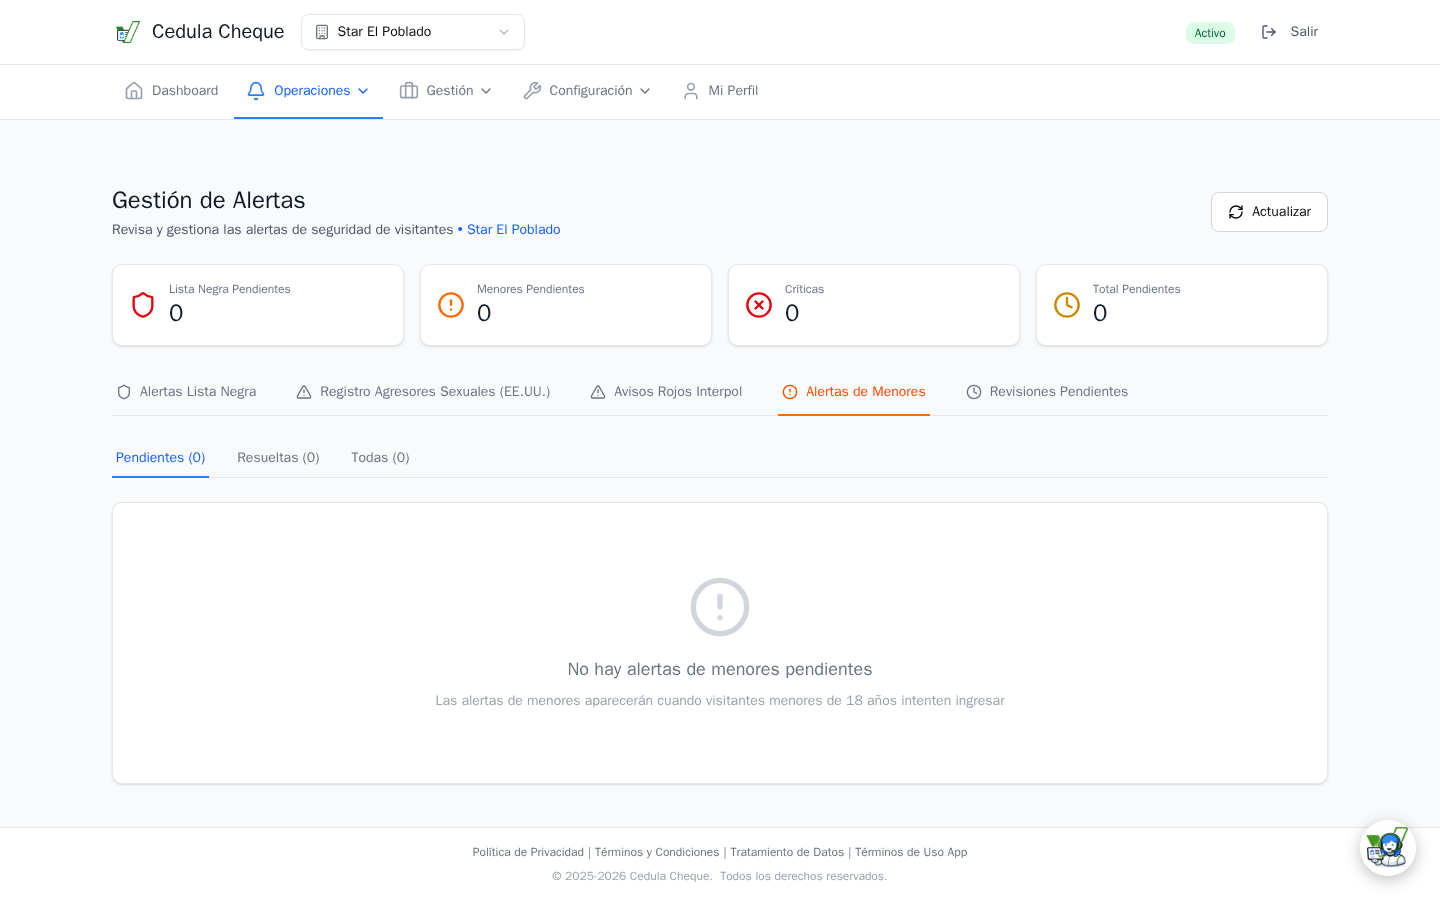1440x900 pixels.
Task: Switch to the Resueltas (0) filter tab
Action: click(278, 458)
